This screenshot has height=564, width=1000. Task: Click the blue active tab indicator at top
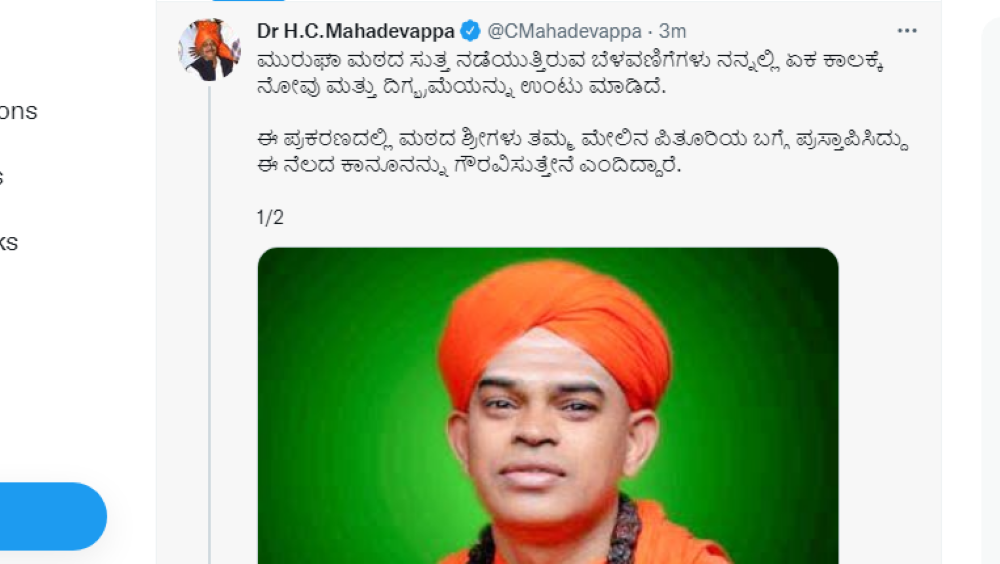click(248, 1)
